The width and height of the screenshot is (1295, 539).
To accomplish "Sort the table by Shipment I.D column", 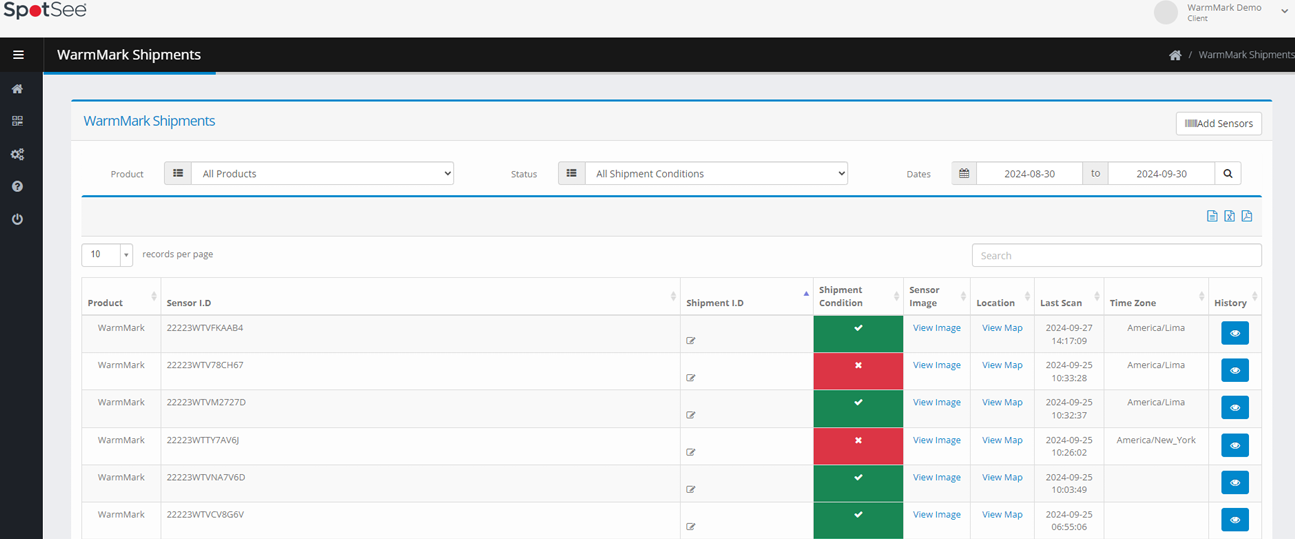I will pos(745,303).
